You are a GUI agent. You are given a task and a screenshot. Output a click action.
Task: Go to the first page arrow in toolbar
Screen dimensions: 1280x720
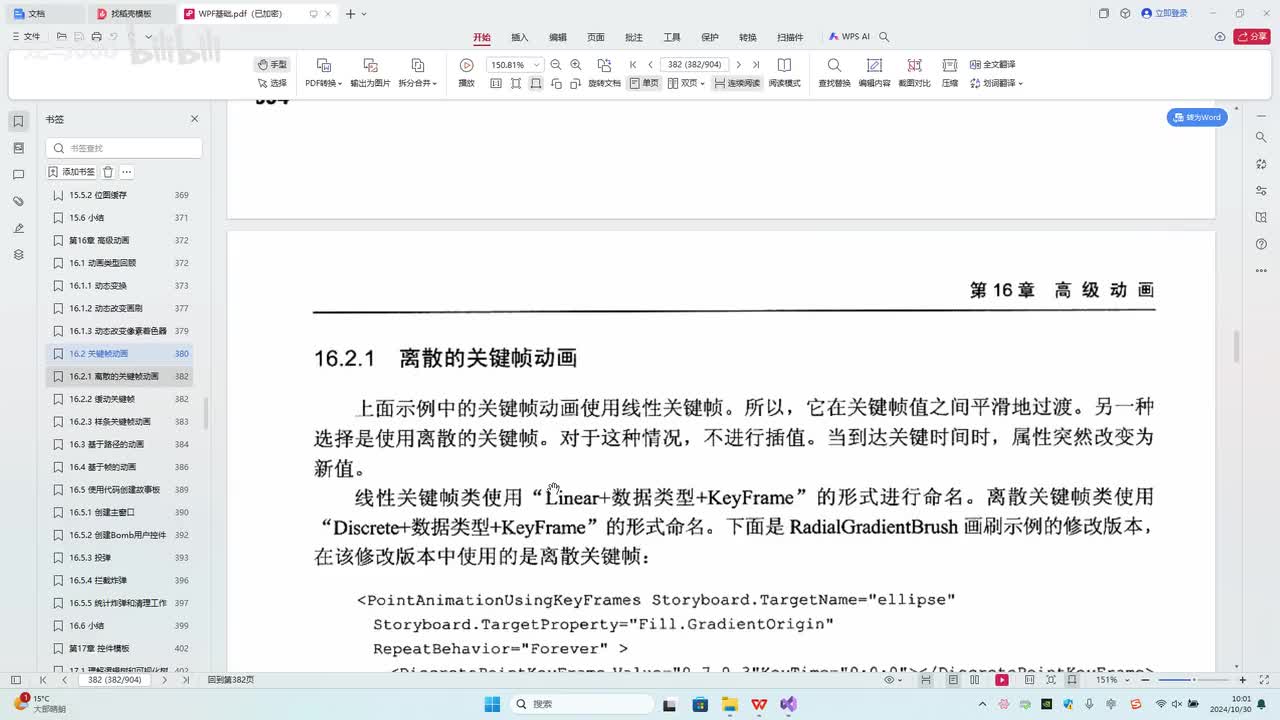pyautogui.click(x=633, y=64)
